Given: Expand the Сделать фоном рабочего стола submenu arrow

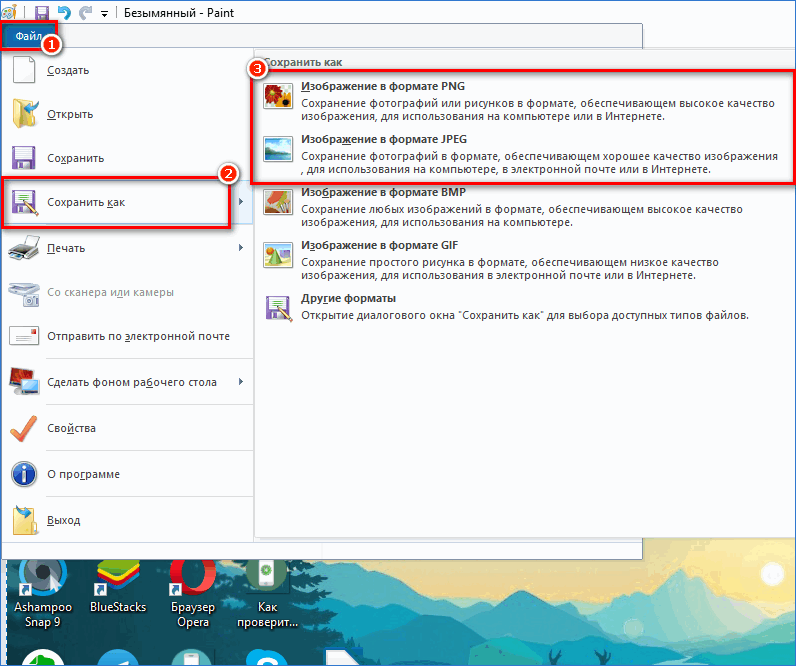Looking at the screenshot, I should [x=241, y=381].
